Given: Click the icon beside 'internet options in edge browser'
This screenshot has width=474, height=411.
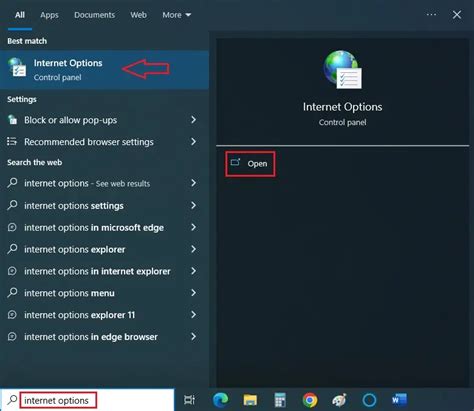Looking at the screenshot, I should click(12, 337).
